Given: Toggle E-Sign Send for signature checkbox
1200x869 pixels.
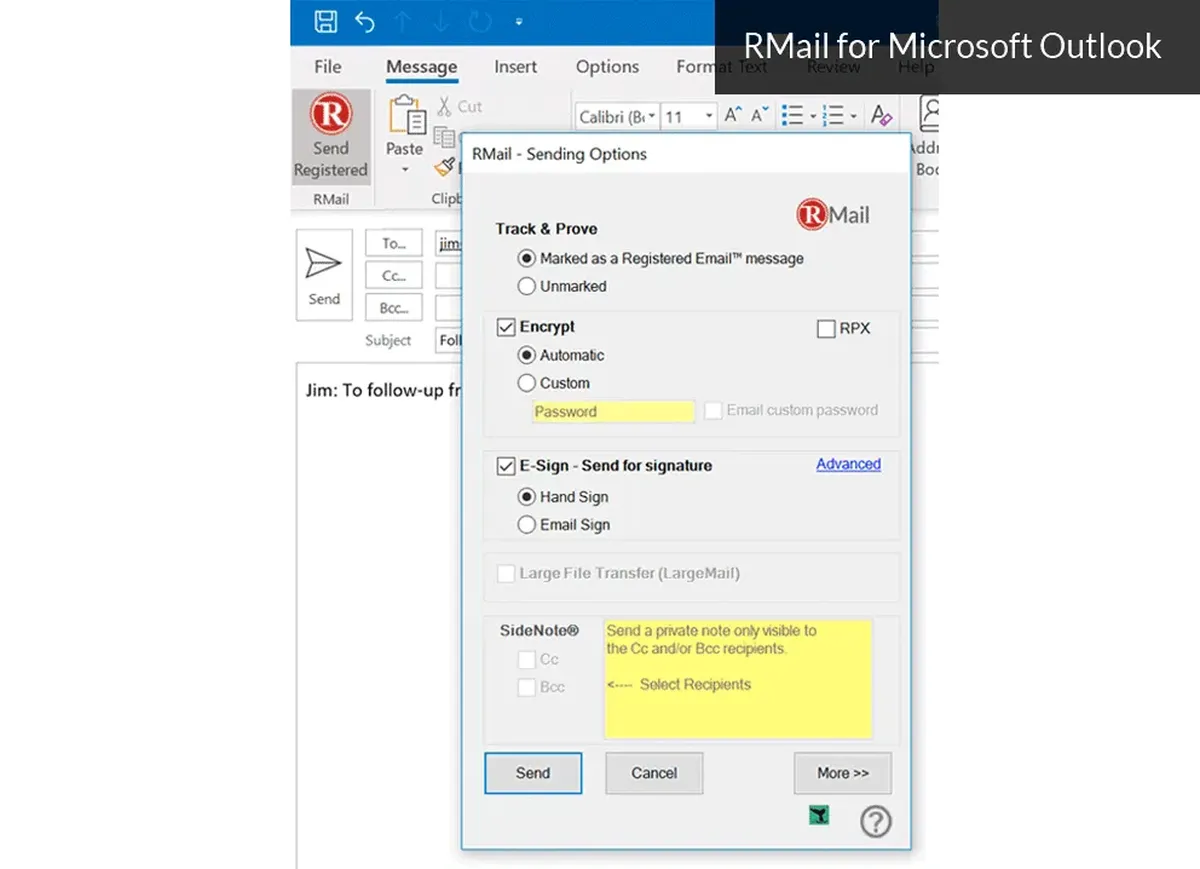Looking at the screenshot, I should [x=506, y=466].
